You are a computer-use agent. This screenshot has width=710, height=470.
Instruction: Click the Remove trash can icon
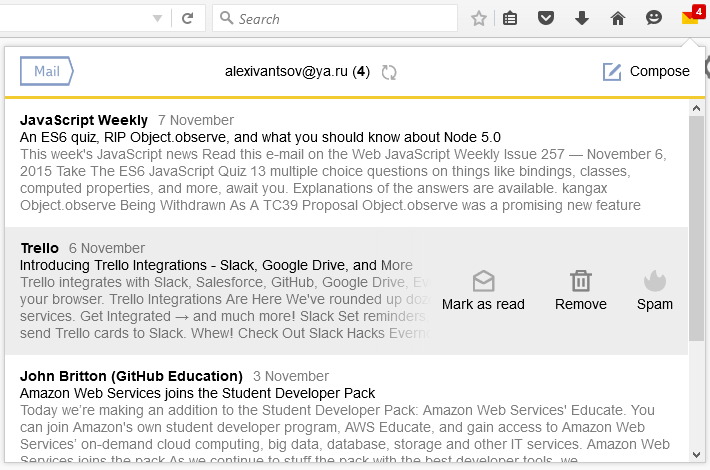(x=581, y=281)
